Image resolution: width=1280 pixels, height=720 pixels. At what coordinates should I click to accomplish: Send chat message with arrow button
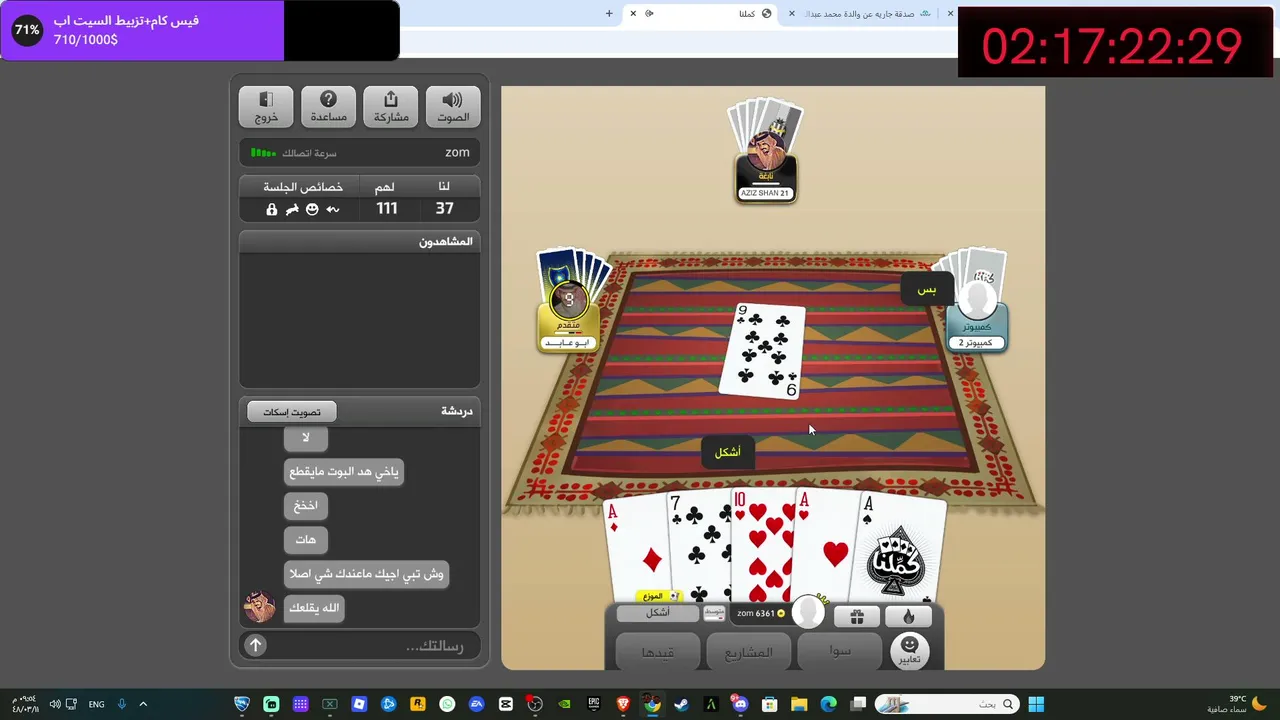tap(255, 646)
